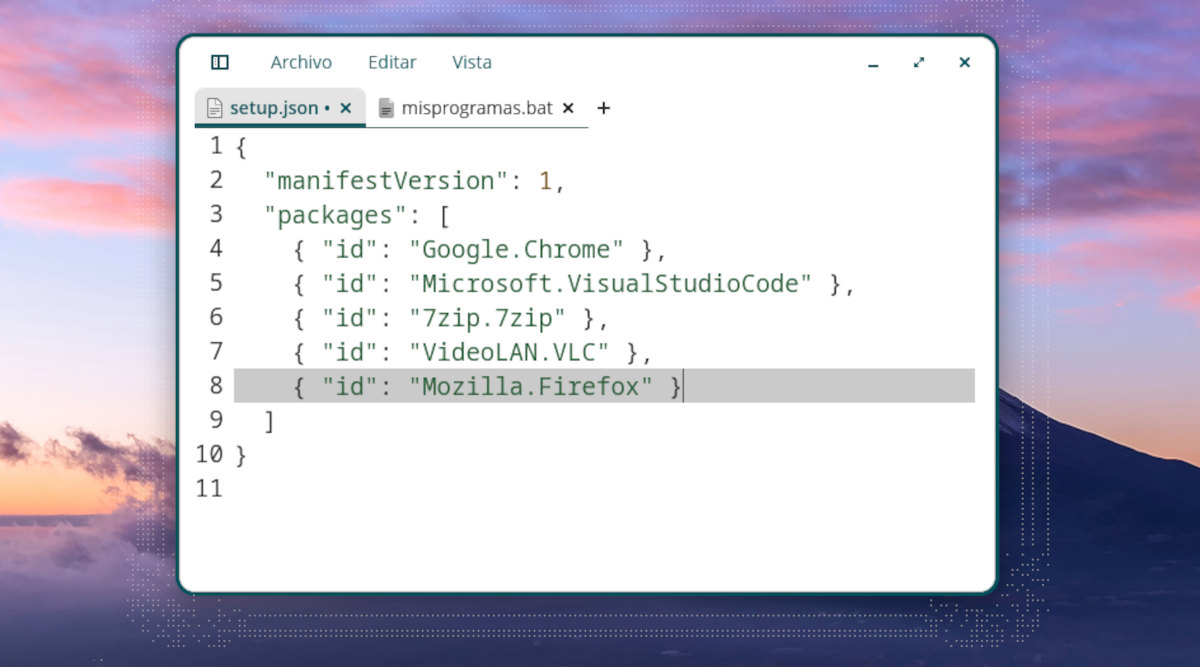
Task: Place cursor on "Microsoft.VisualStudioCode" value
Action: (610, 284)
